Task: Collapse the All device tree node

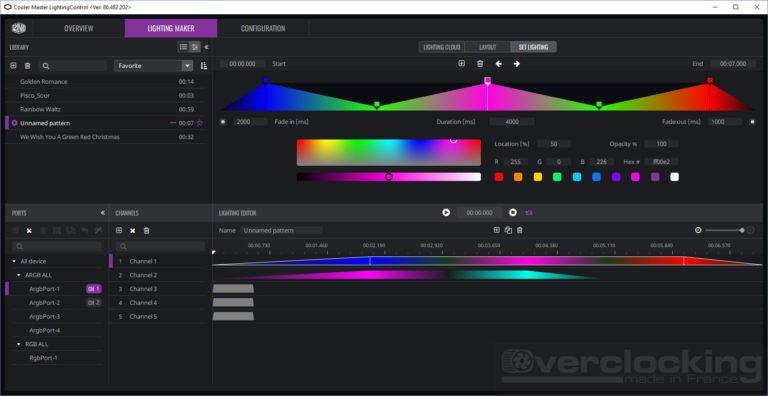Action: coord(14,262)
